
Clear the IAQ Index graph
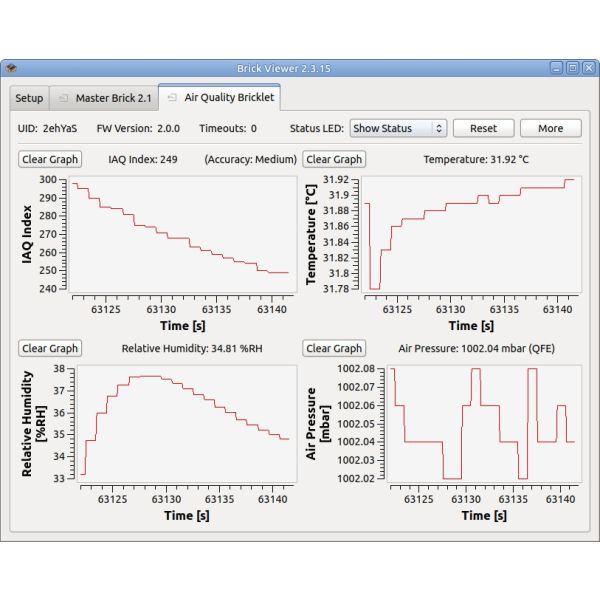click(x=50, y=159)
